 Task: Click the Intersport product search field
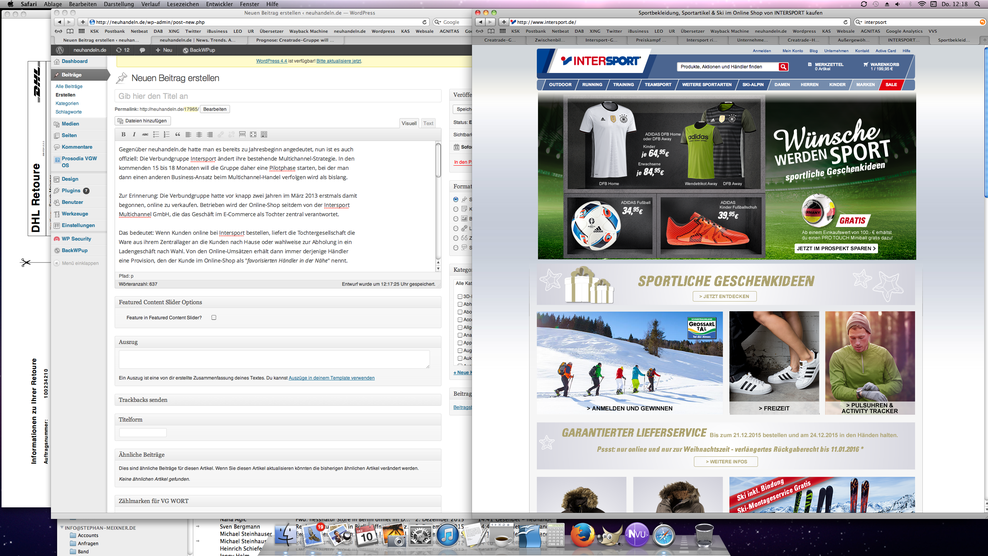[727, 67]
